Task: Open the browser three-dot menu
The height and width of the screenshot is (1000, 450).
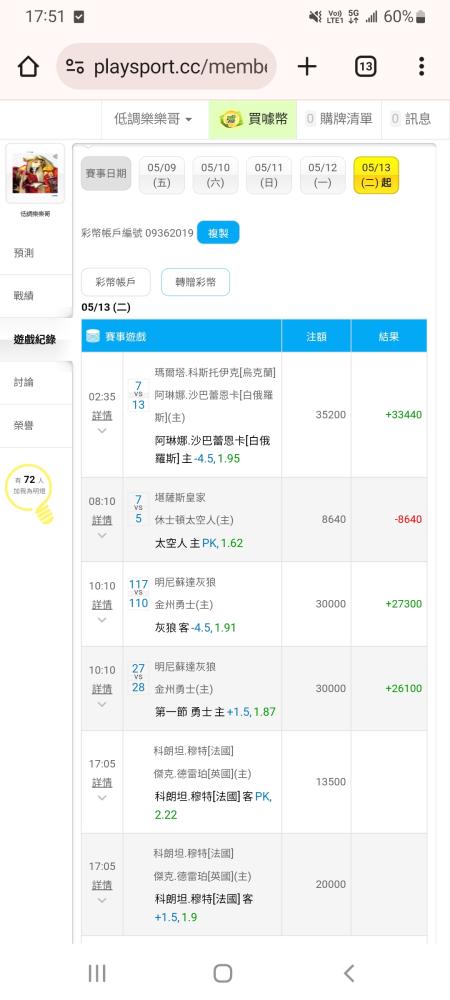Action: pos(421,66)
